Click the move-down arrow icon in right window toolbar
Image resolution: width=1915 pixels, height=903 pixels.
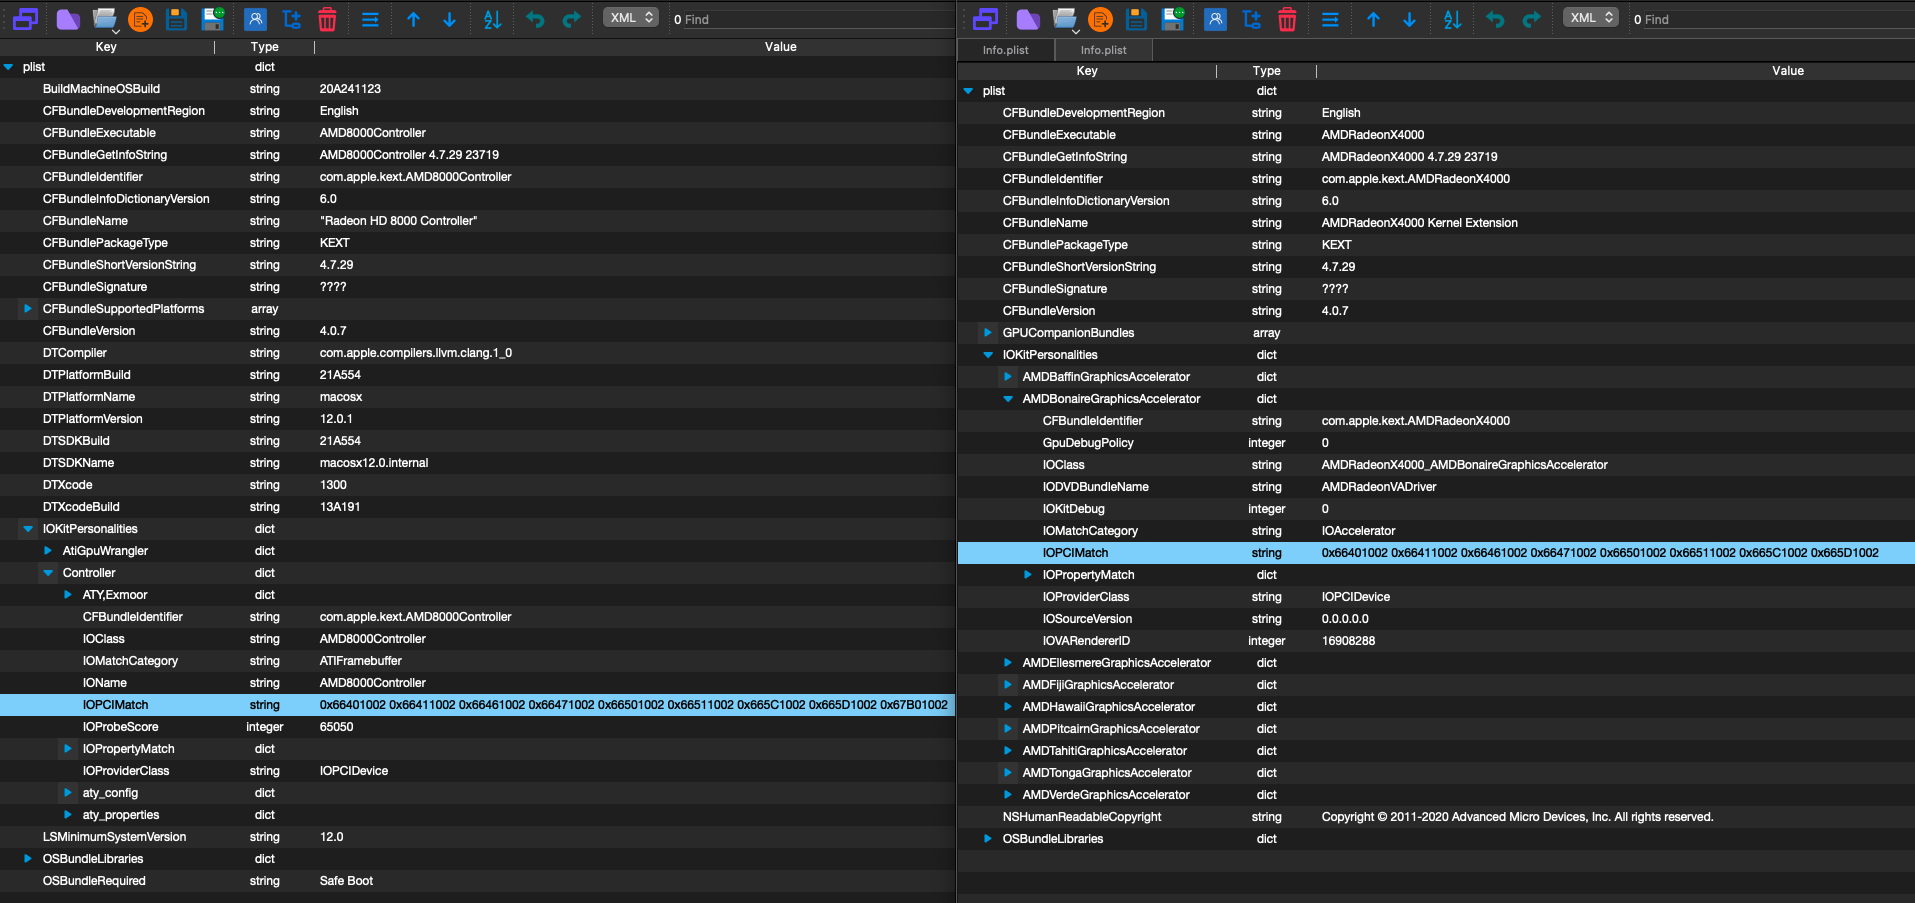1409,19
